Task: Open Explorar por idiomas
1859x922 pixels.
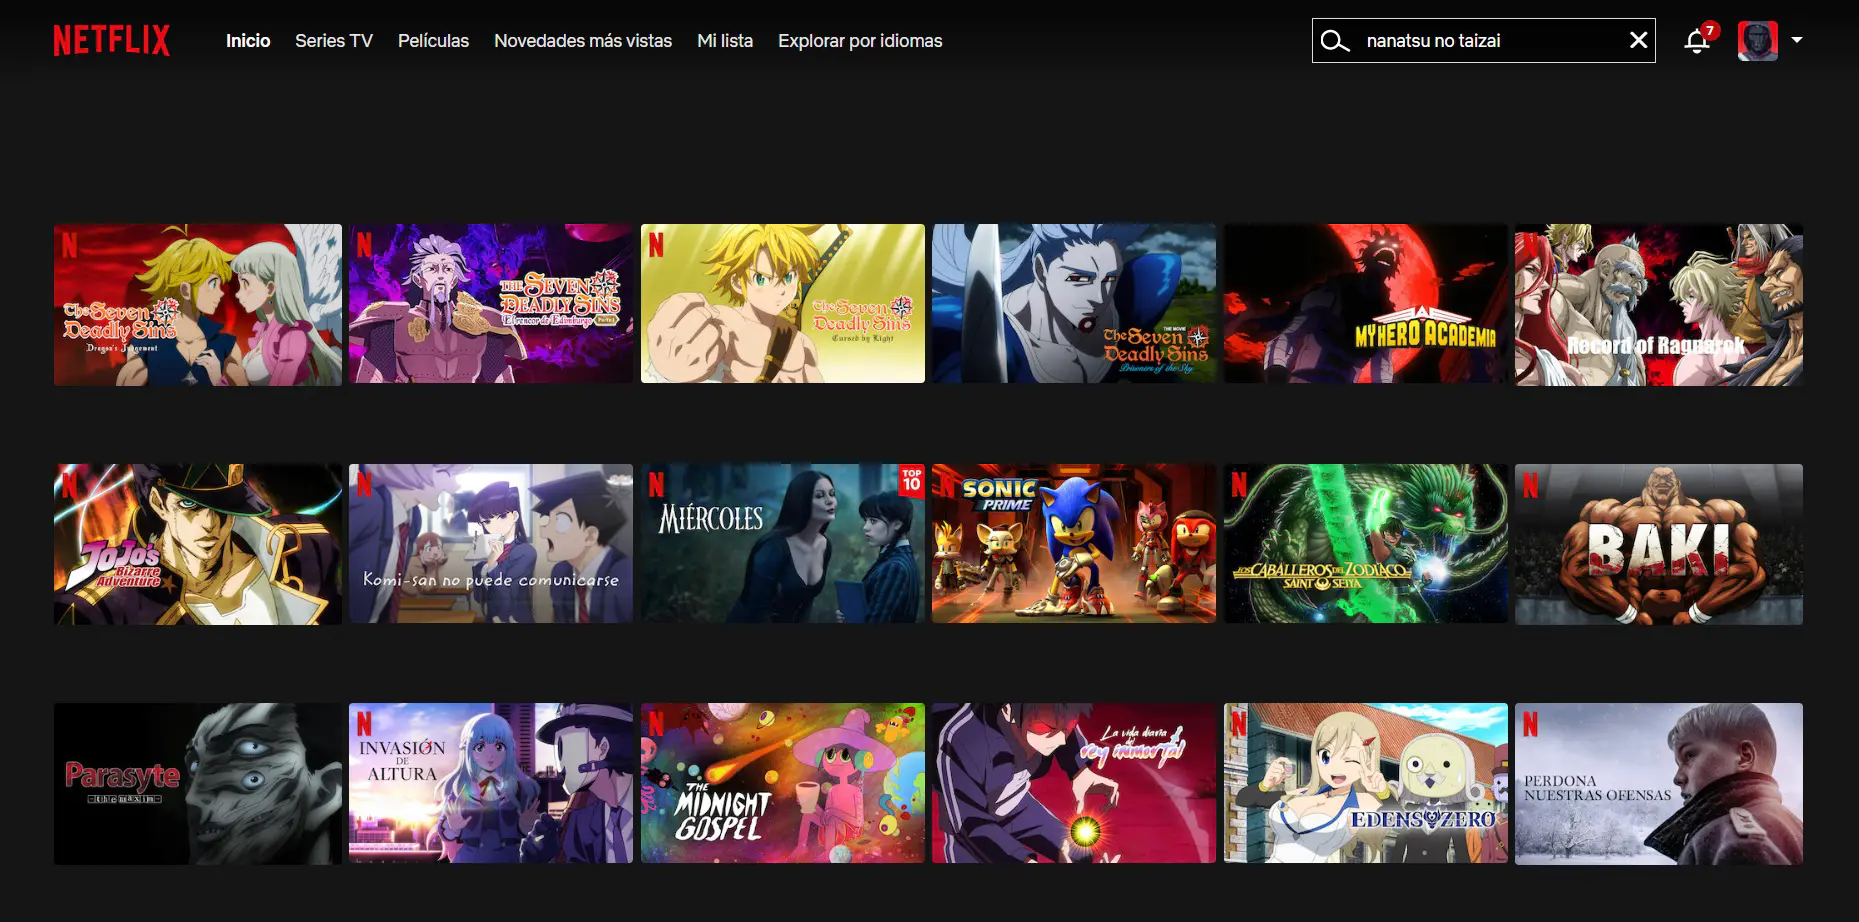Action: pos(860,41)
